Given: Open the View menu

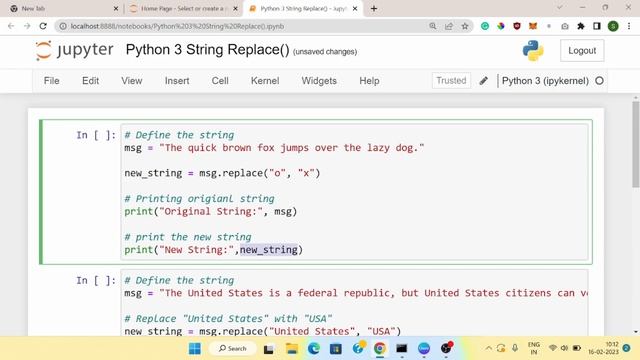Looking at the screenshot, I should tap(131, 81).
